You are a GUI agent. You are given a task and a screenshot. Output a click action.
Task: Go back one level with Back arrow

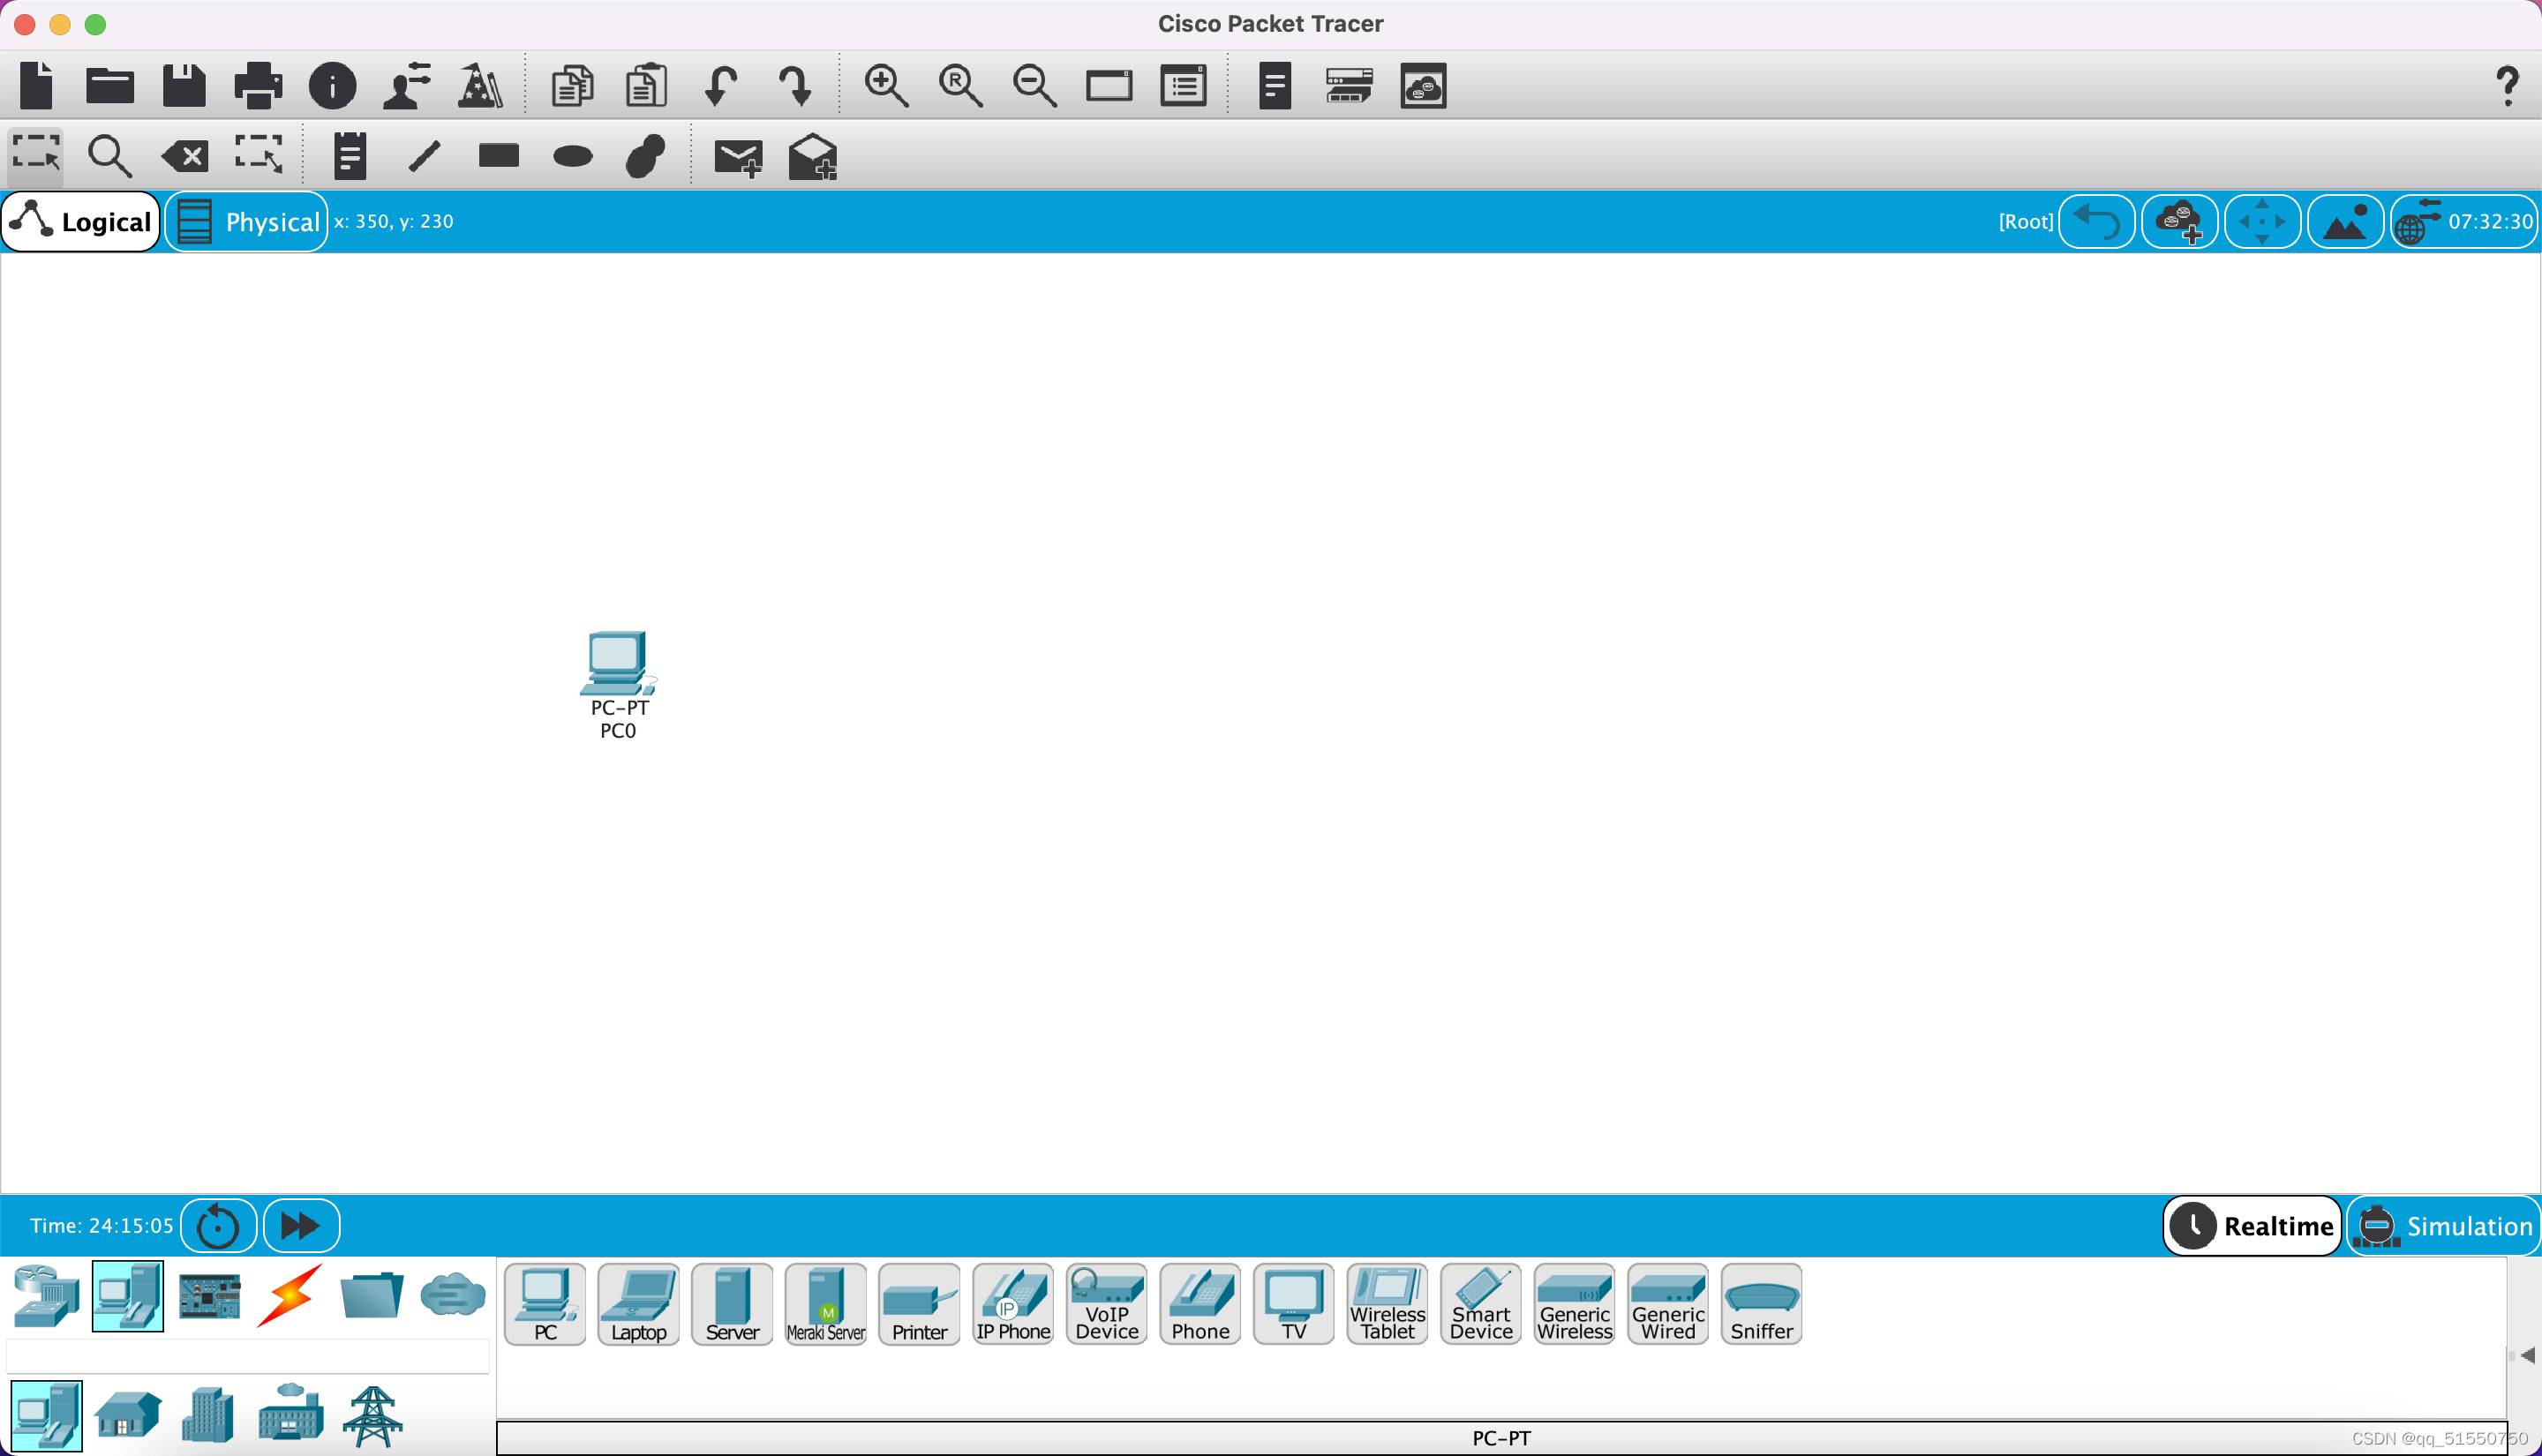coord(2097,221)
